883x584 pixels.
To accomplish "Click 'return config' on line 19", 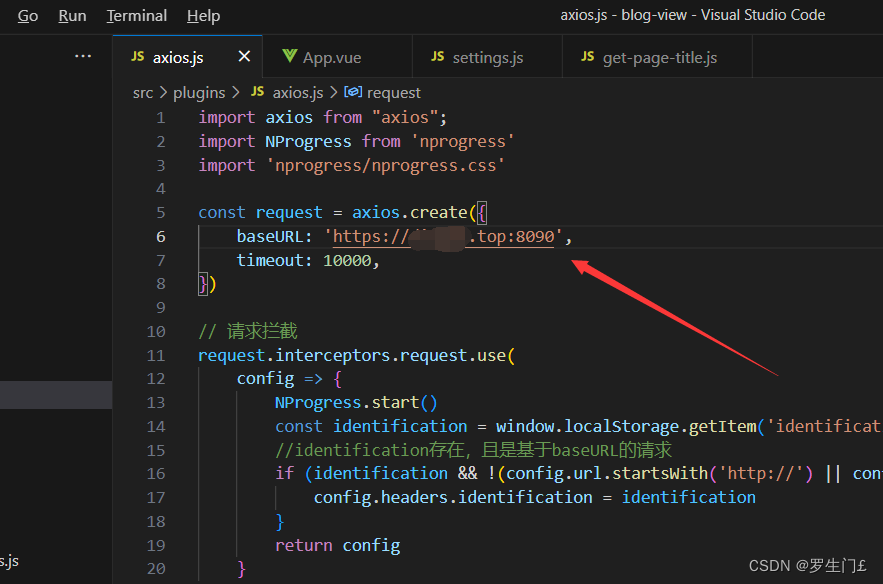I will click(x=337, y=545).
